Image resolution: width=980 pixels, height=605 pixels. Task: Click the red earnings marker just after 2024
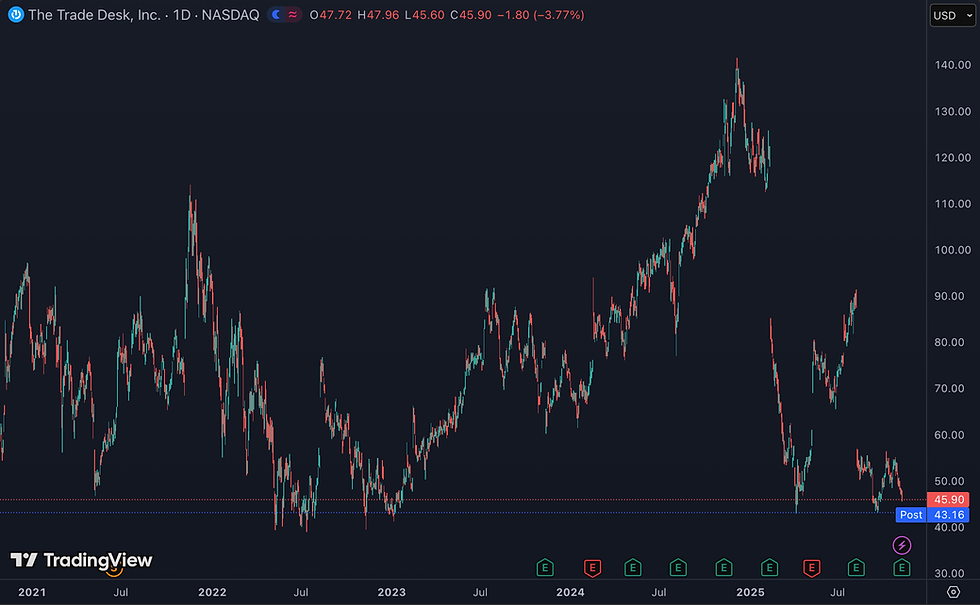click(x=592, y=568)
